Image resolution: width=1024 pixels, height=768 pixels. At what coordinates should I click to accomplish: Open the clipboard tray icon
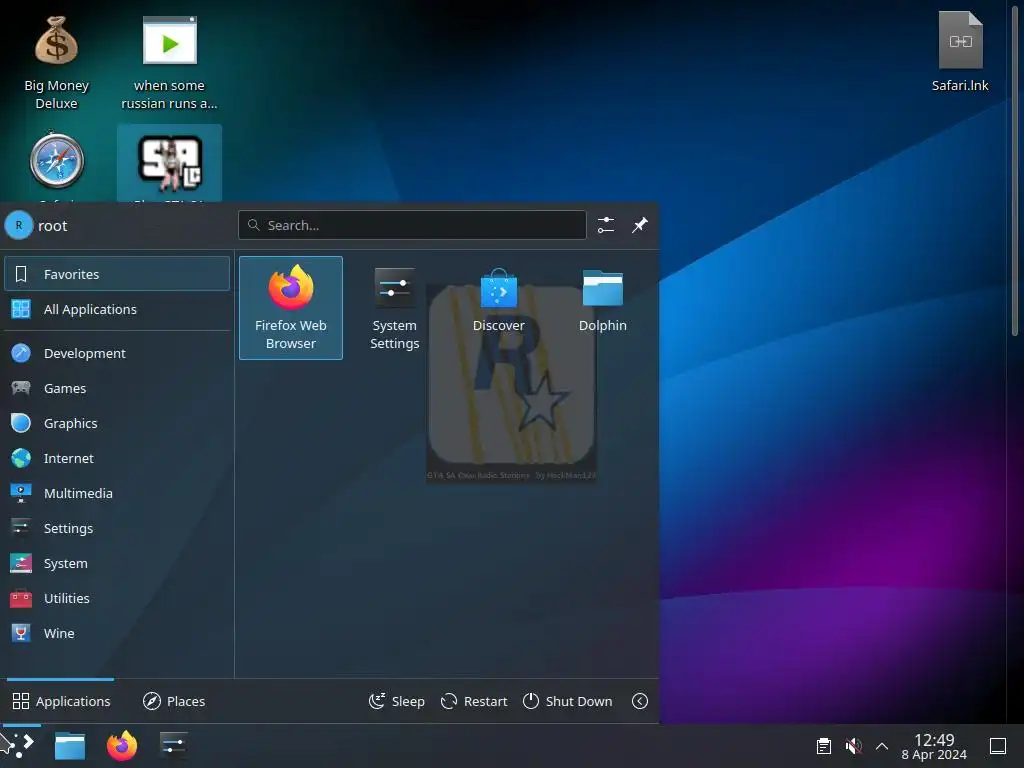tap(824, 746)
